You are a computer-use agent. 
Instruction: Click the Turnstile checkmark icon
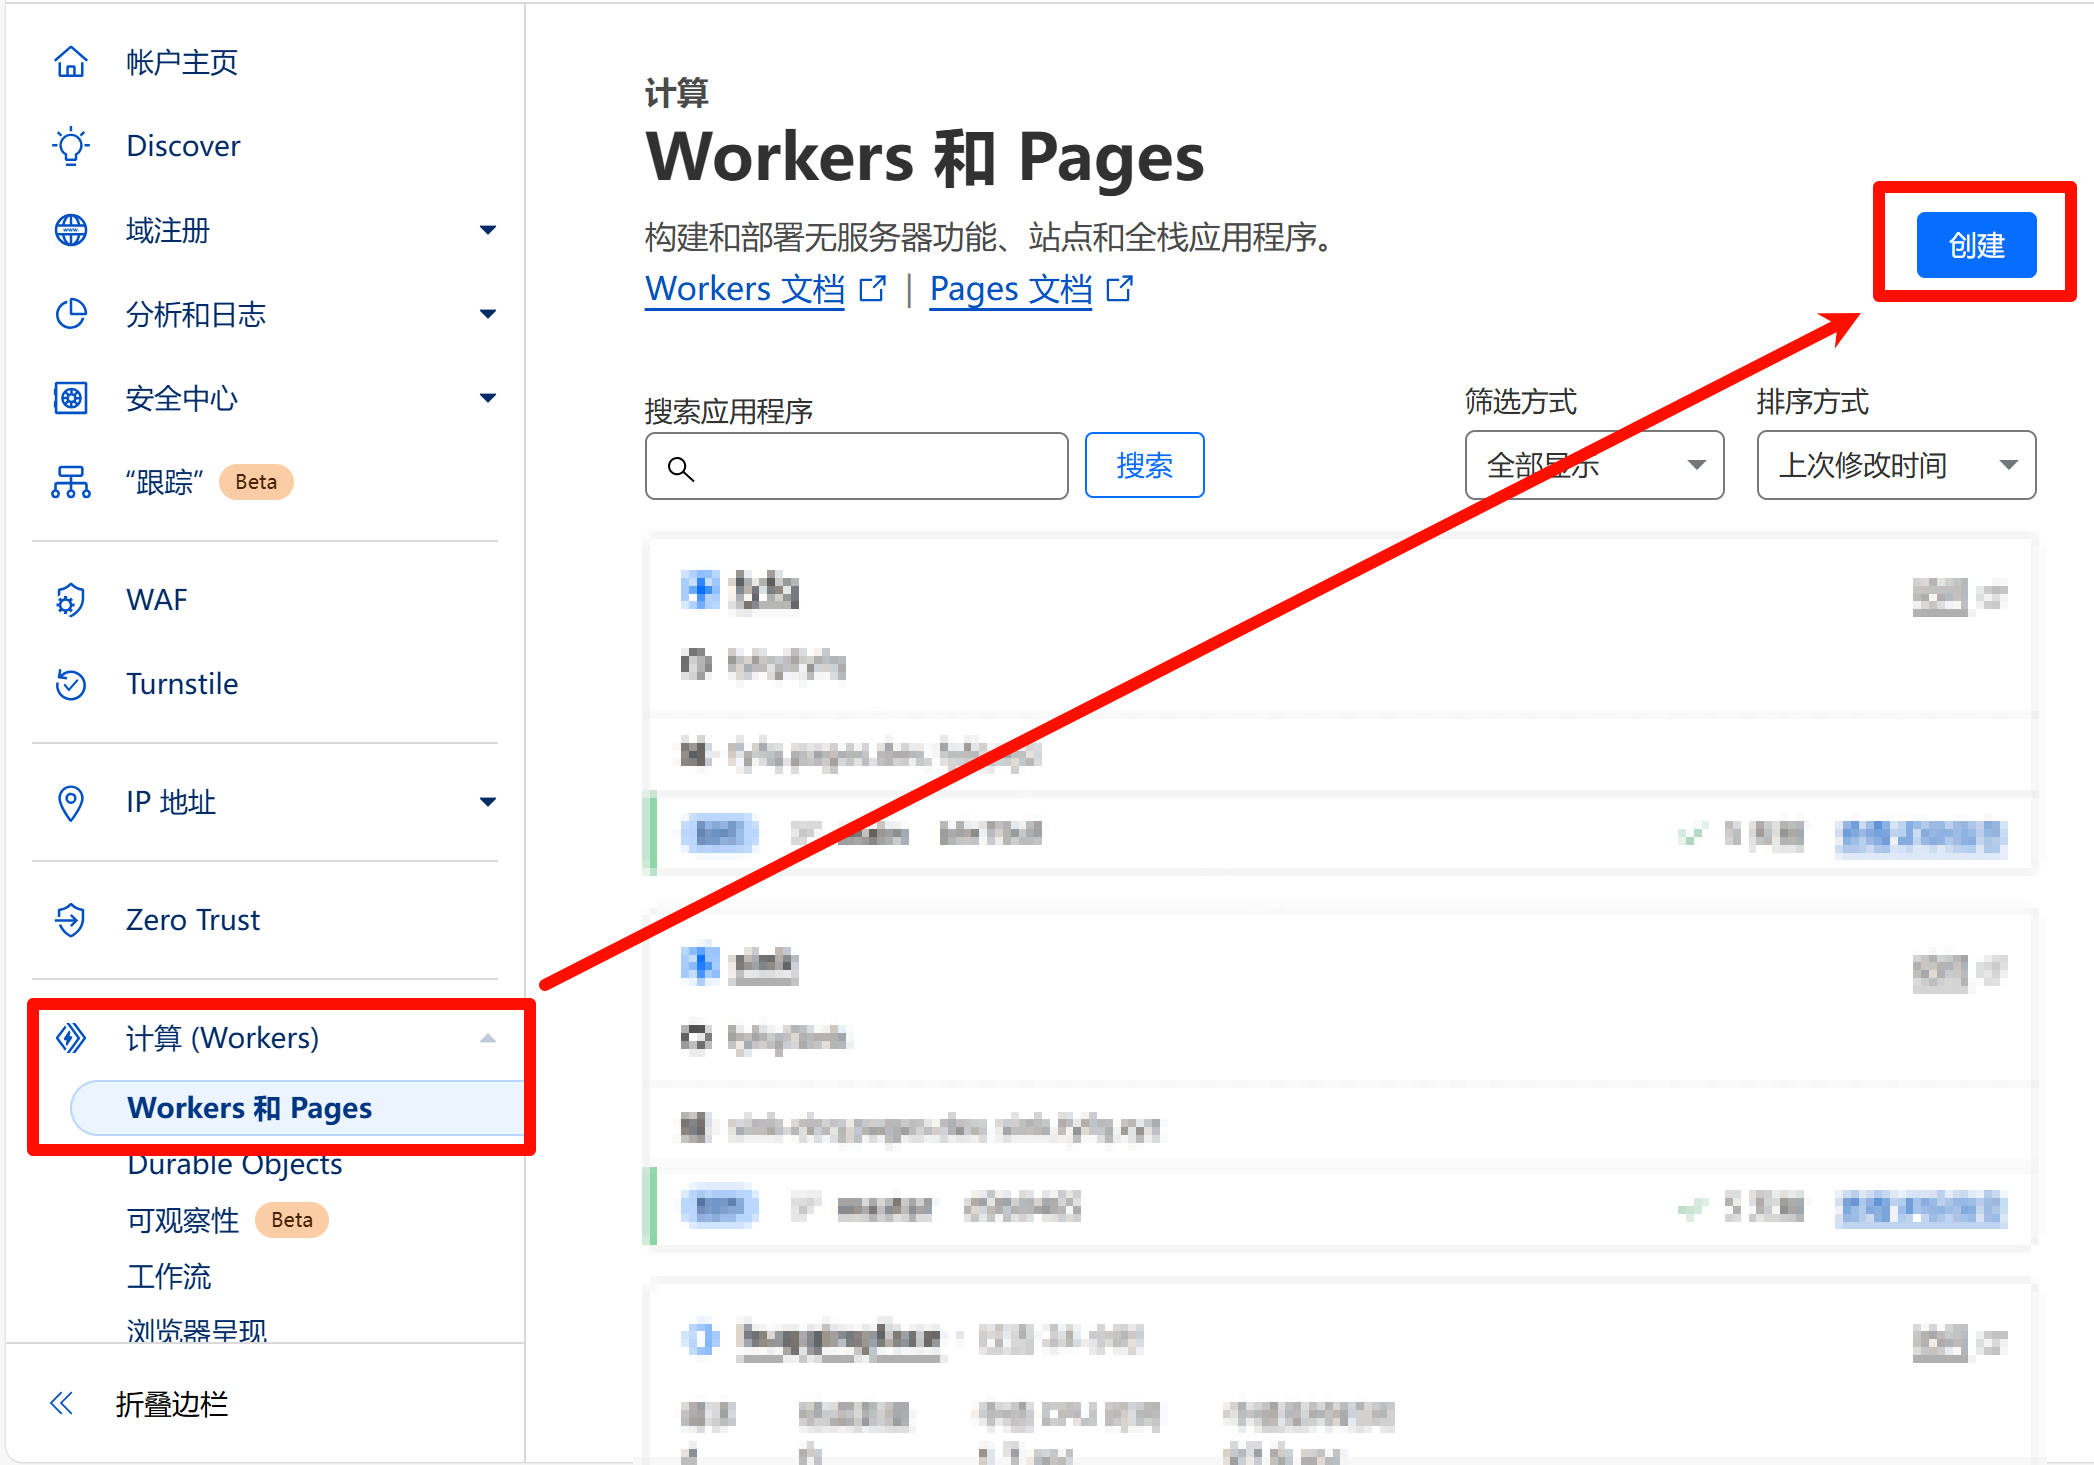pyautogui.click(x=70, y=684)
